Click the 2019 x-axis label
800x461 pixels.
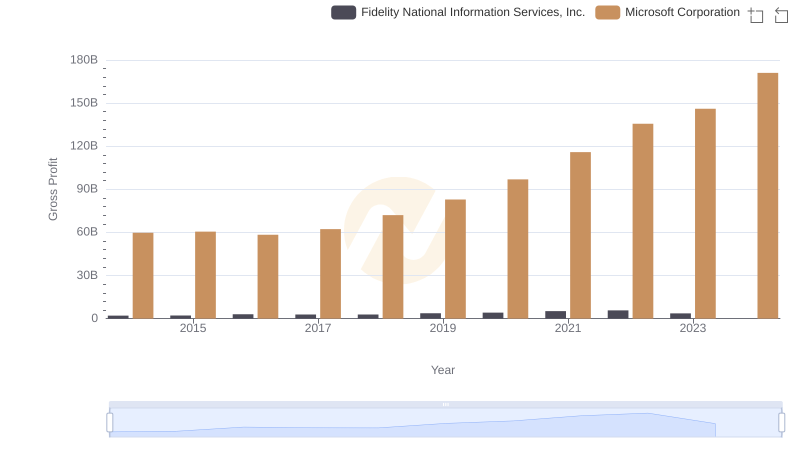(443, 328)
